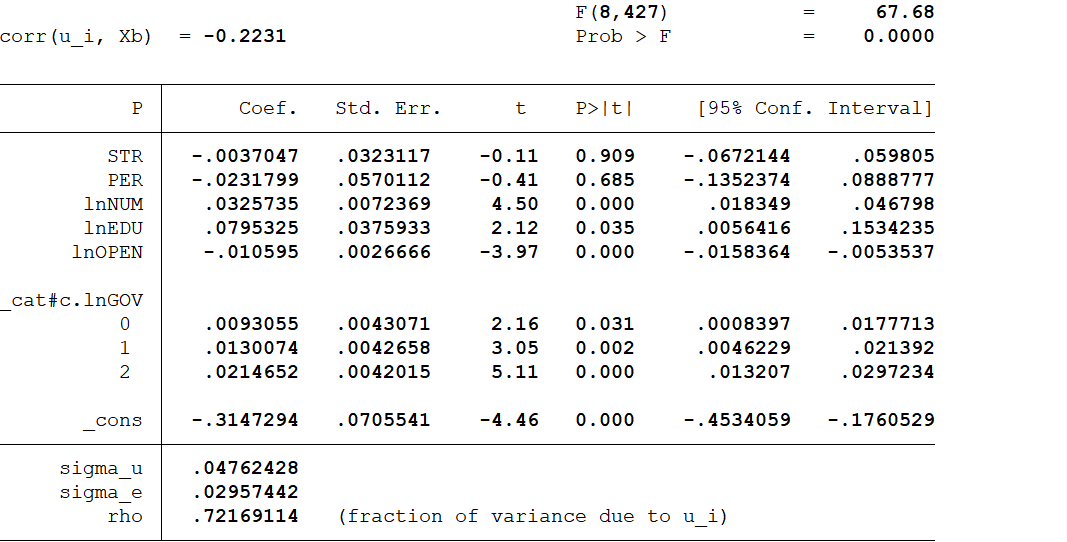Click the _cat#c.lnGOV interaction label
Viewport: 1067px width, 542px height.
pyautogui.click(x=71, y=300)
